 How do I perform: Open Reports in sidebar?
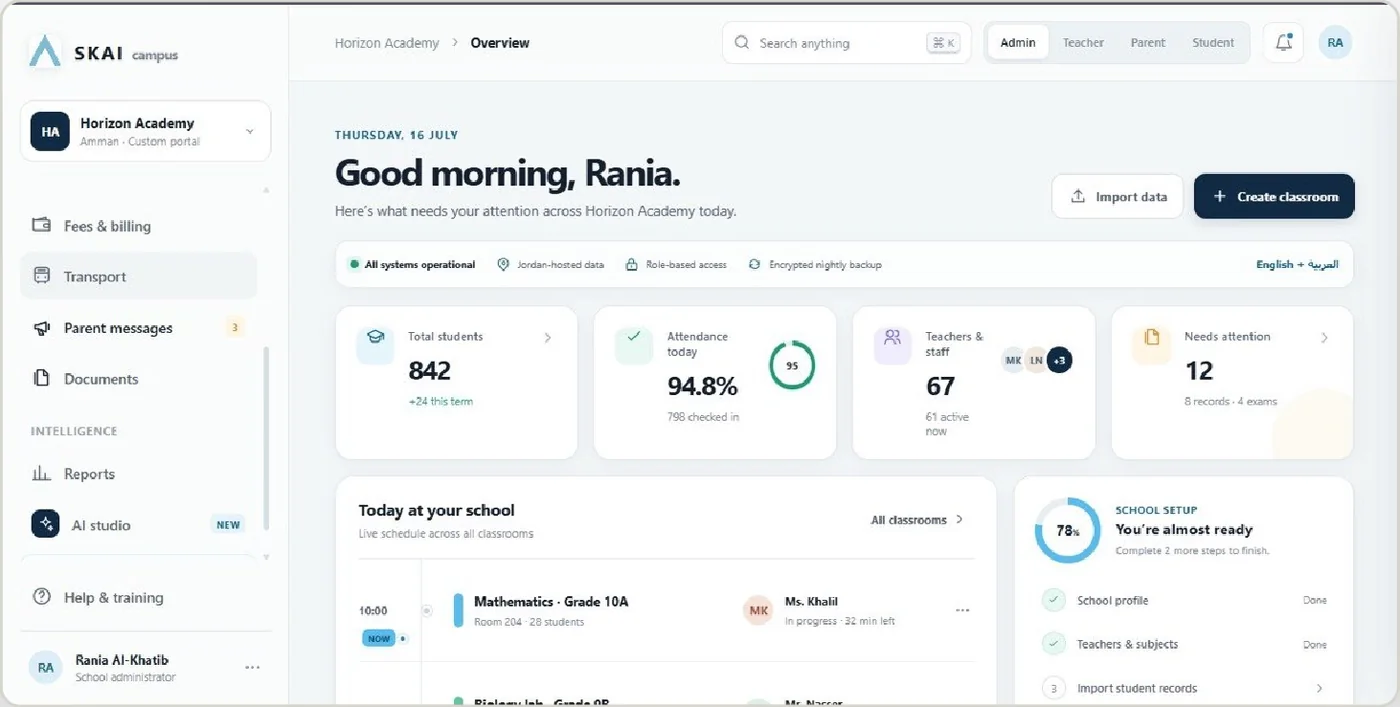(x=138, y=474)
